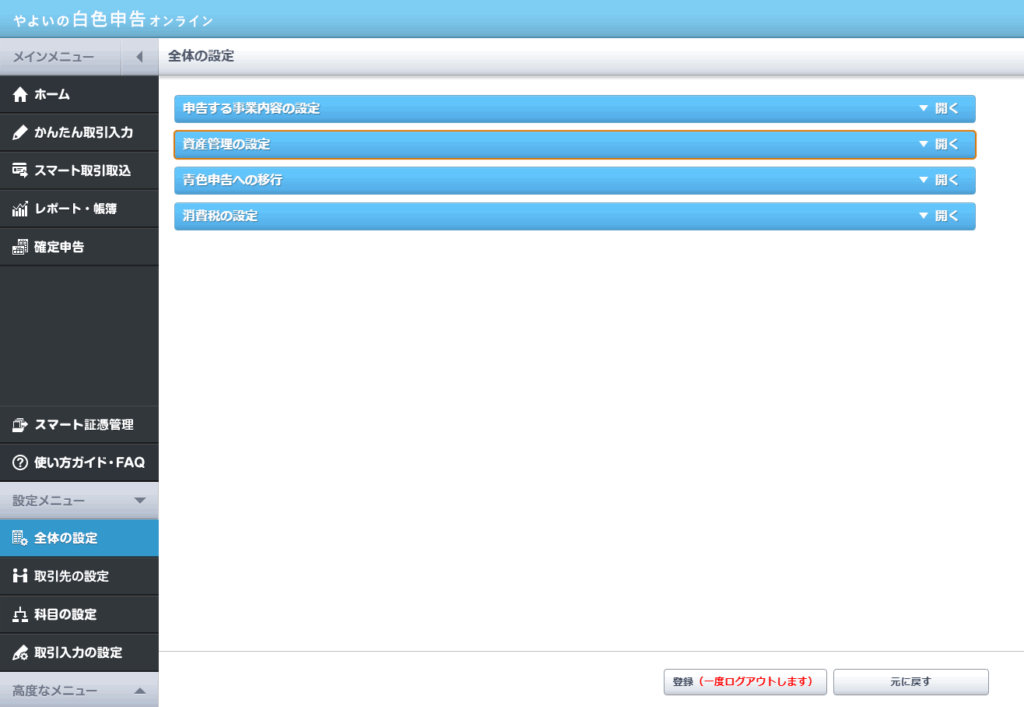The width and height of the screenshot is (1024, 707).
Task: Click the 登録 button
Action: point(745,682)
